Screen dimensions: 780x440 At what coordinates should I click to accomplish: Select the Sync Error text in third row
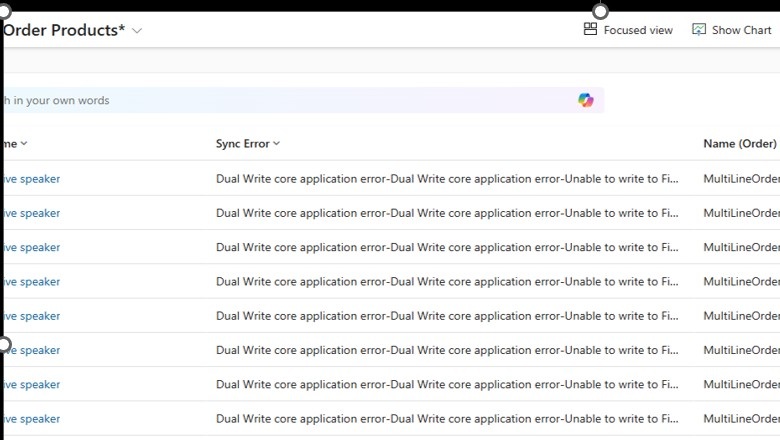447,248
